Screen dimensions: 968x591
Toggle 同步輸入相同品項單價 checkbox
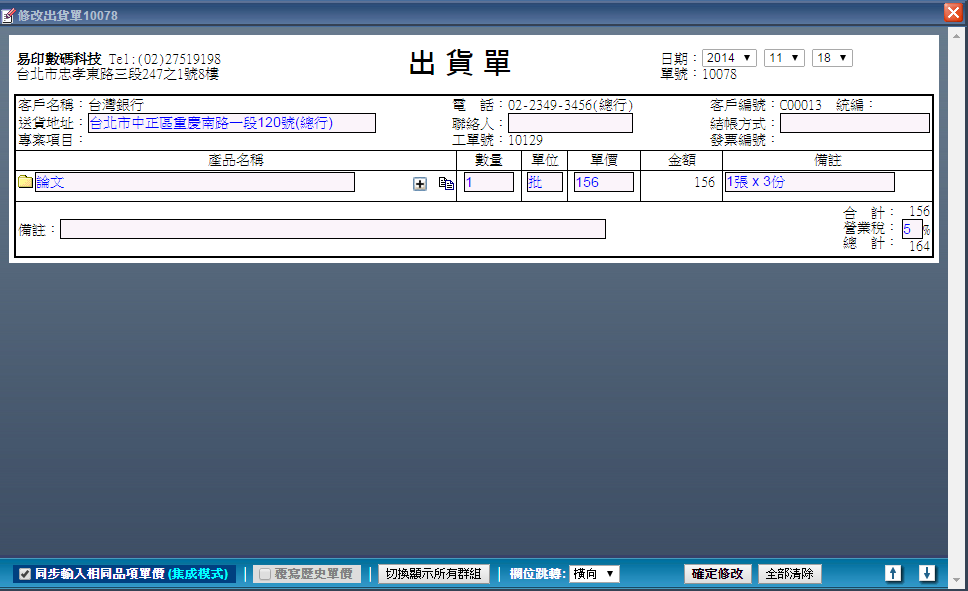25,574
